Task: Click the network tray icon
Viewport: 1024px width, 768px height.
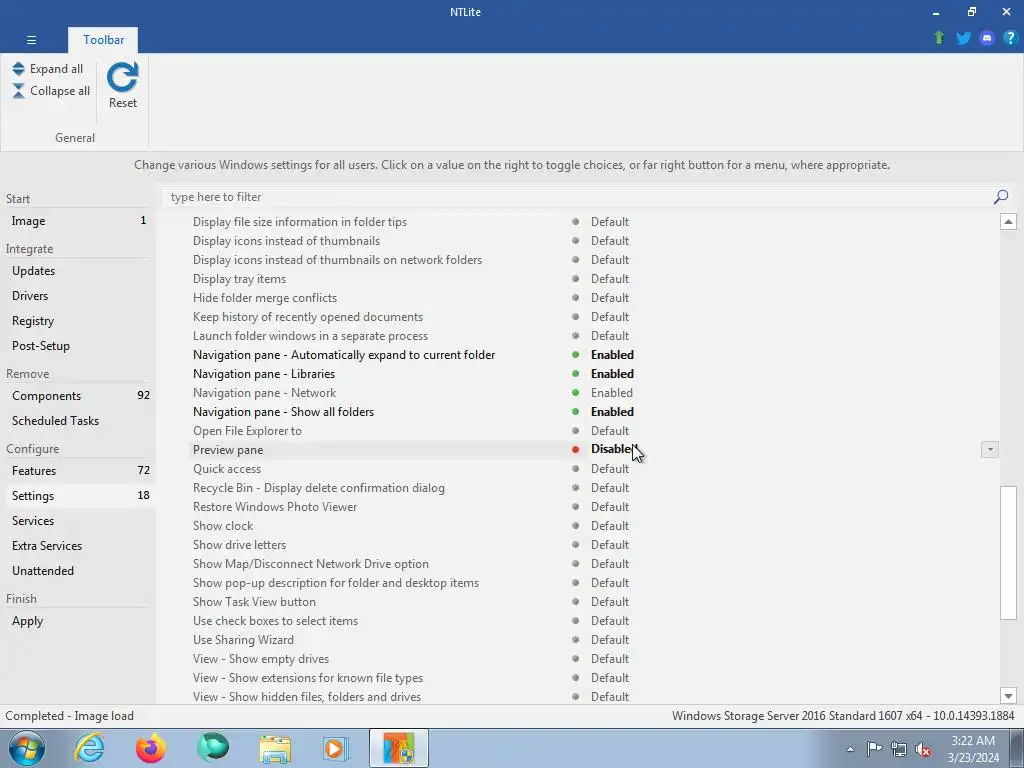Action: (899, 749)
